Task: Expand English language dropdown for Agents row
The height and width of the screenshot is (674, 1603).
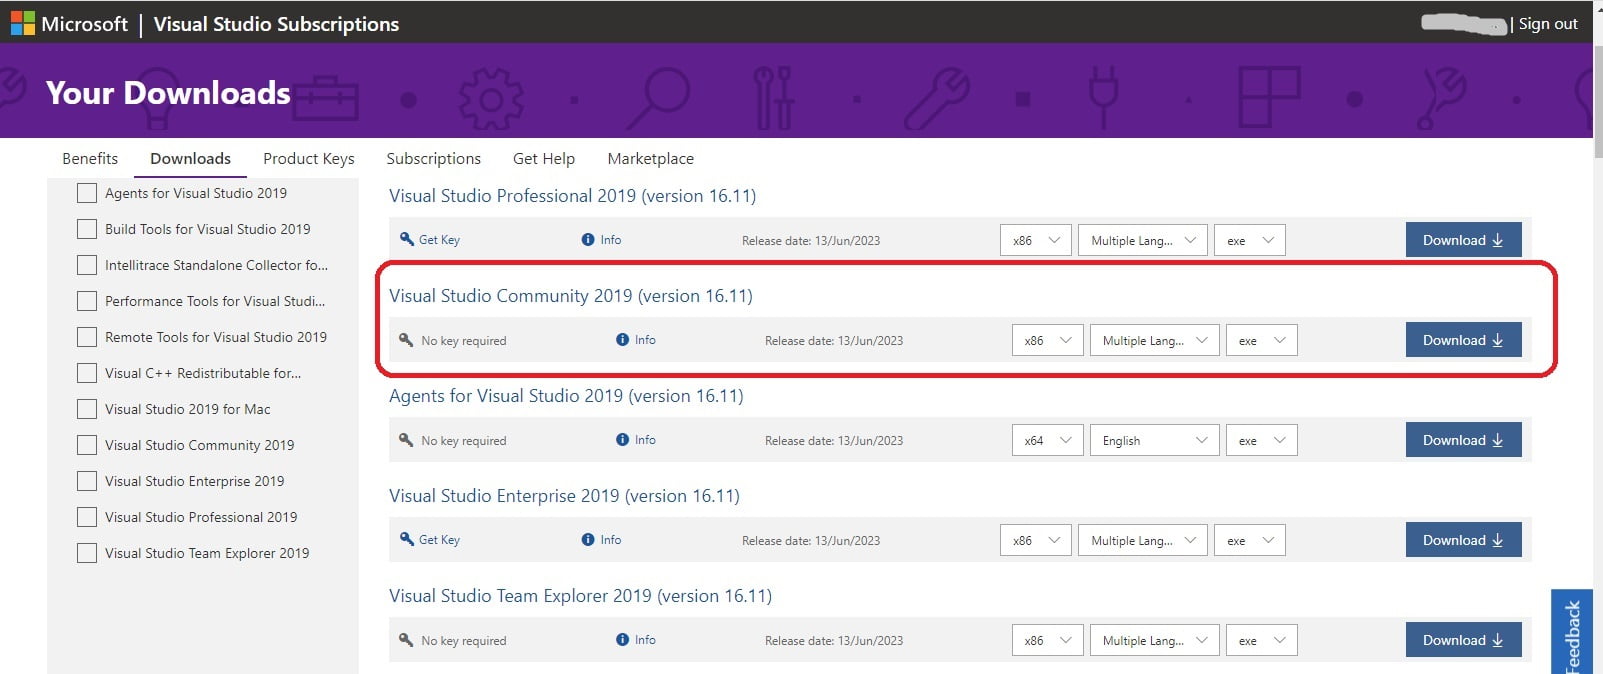Action: click(1154, 441)
